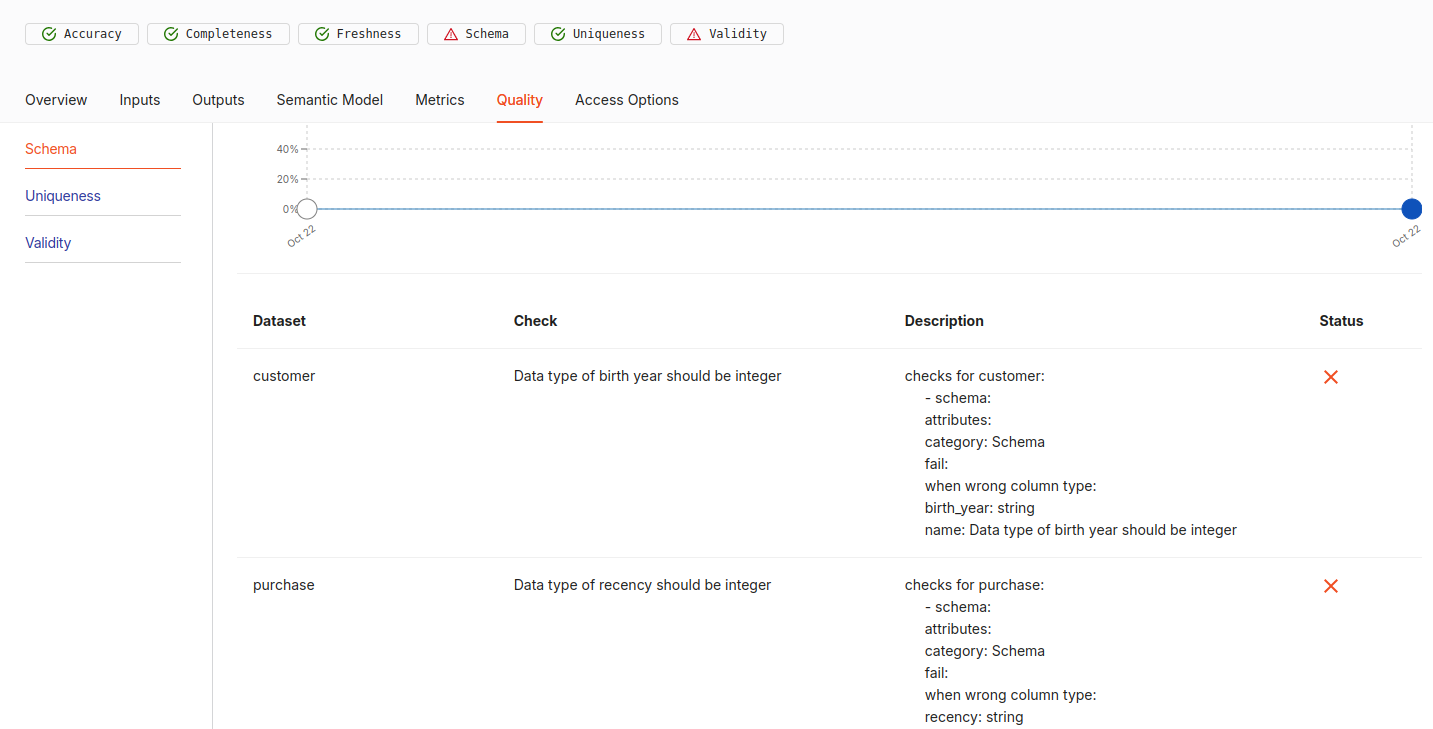1433x729 pixels.
Task: Click the Schema warning triangle icon
Action: (x=451, y=34)
